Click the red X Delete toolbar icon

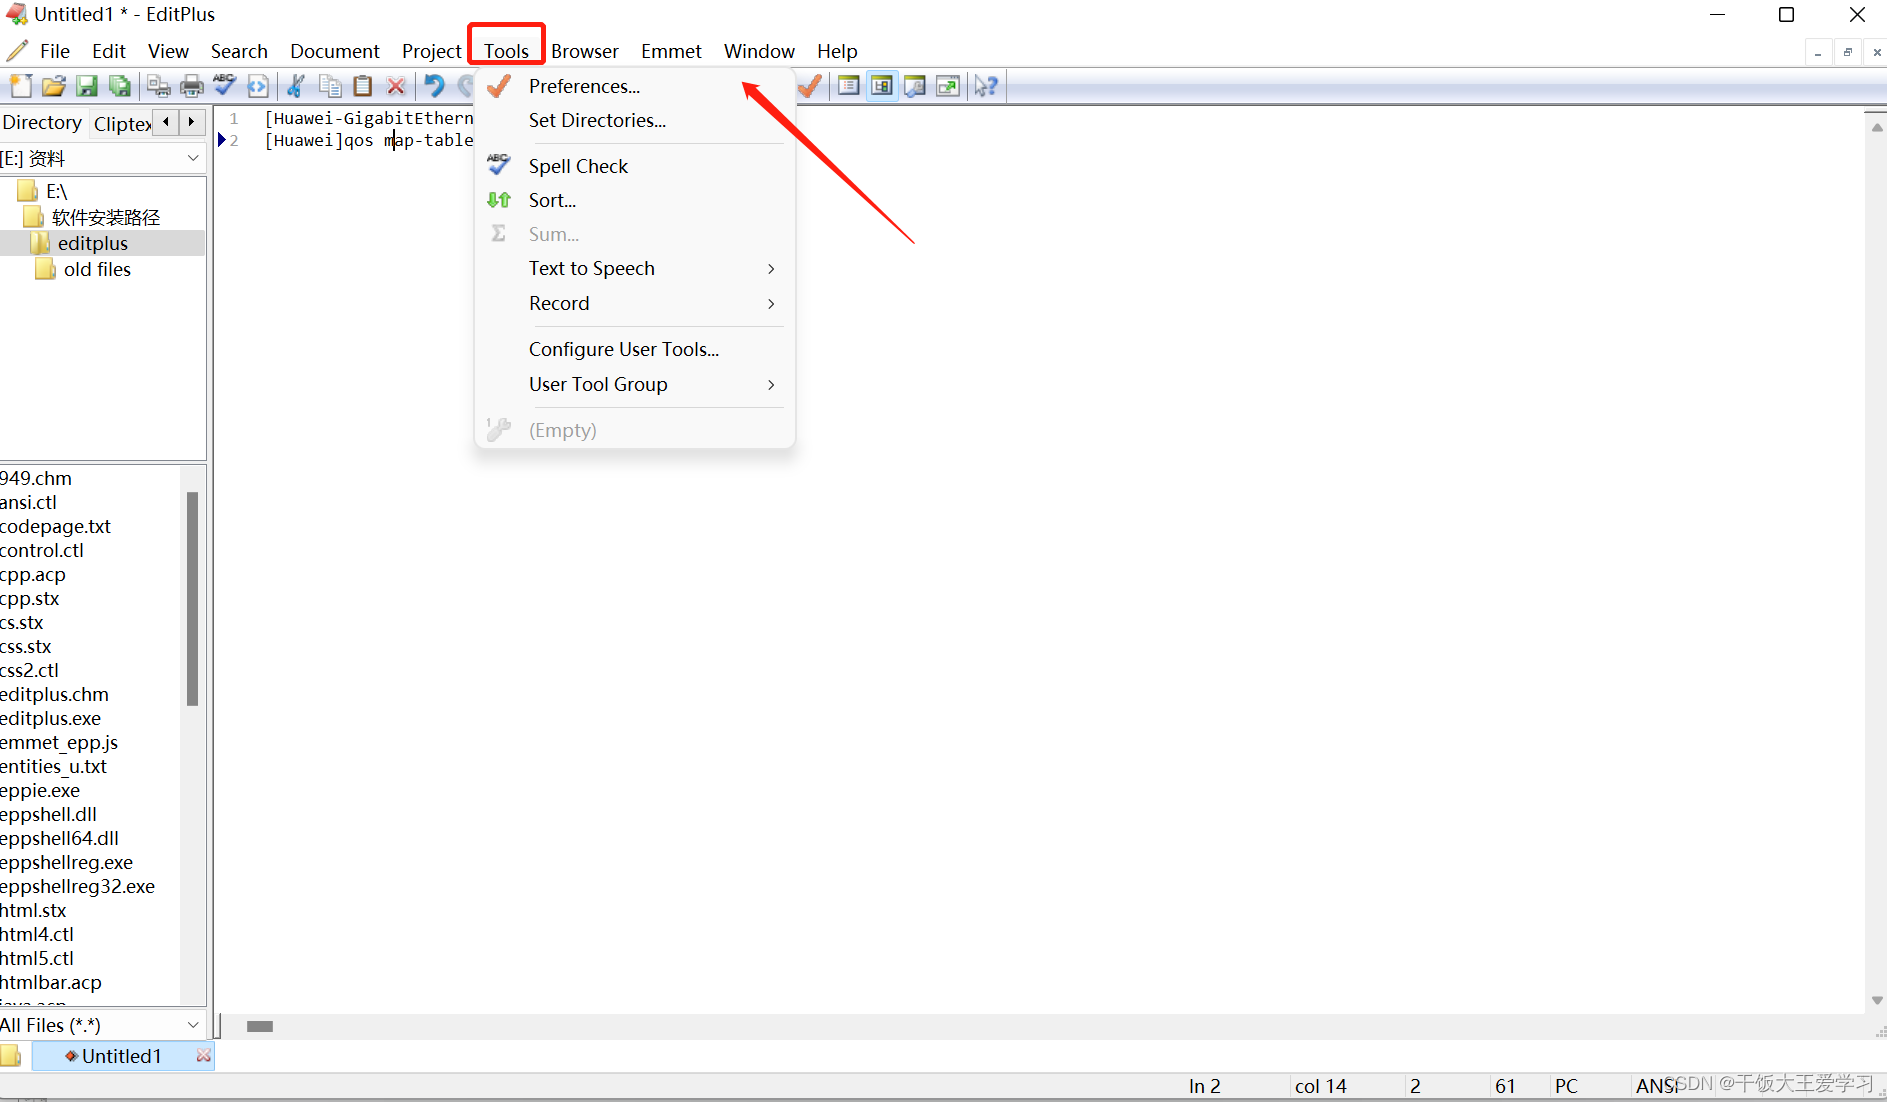pos(396,86)
